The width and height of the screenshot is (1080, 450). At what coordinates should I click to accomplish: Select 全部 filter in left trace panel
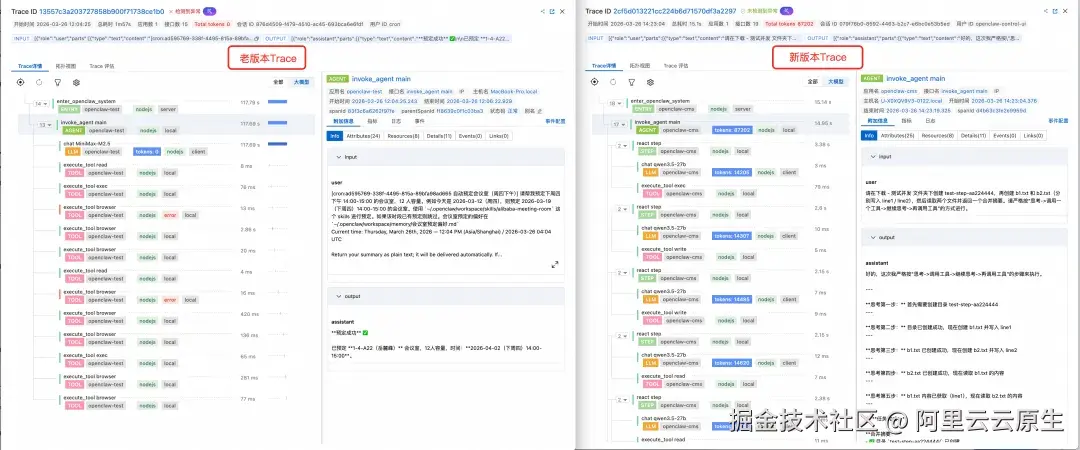(278, 81)
